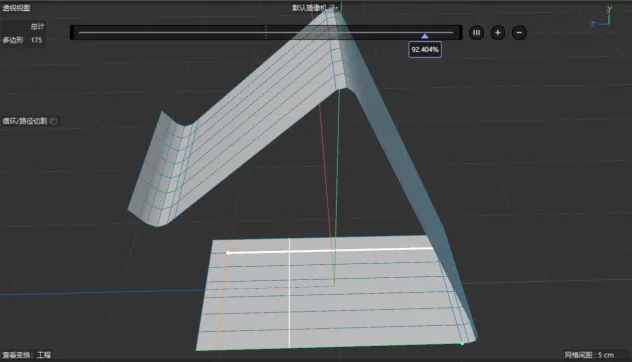632x362 pixels.
Task: Click the white endpoint dot of cut
Action: [x=228, y=253]
